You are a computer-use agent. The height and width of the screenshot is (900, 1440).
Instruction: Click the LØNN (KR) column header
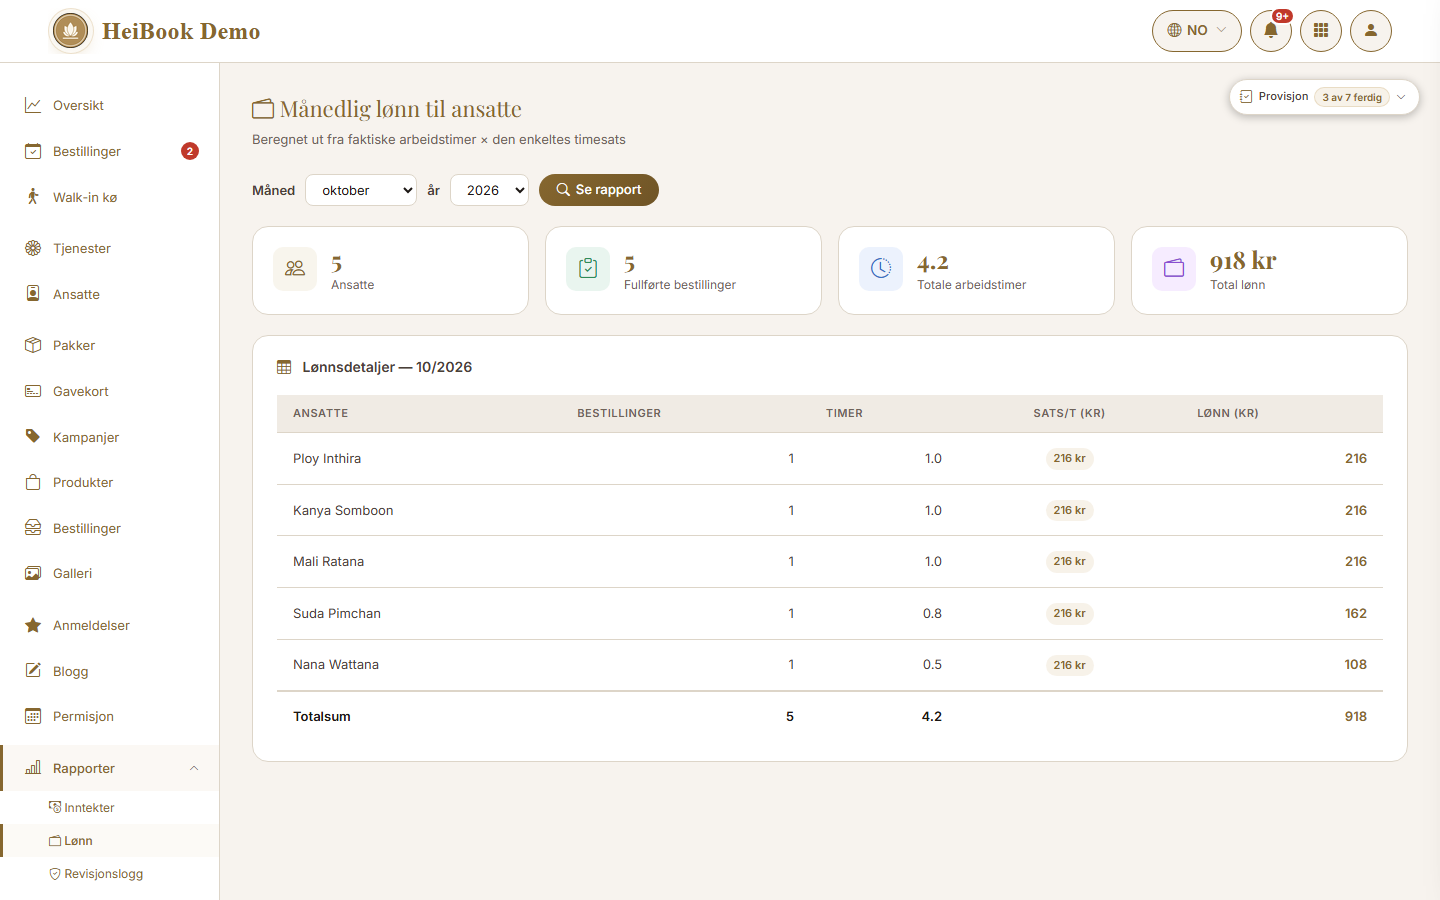[1228, 413]
